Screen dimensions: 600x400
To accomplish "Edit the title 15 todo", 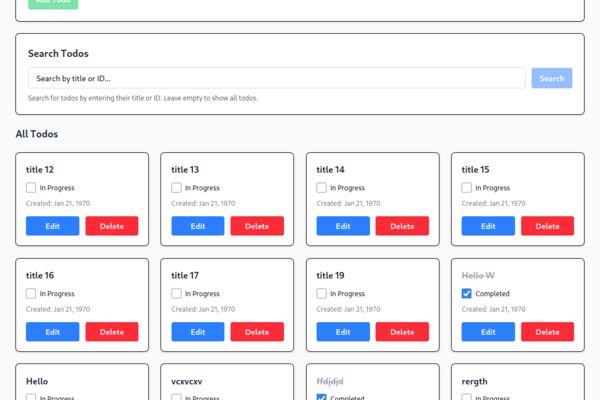I will (488, 226).
